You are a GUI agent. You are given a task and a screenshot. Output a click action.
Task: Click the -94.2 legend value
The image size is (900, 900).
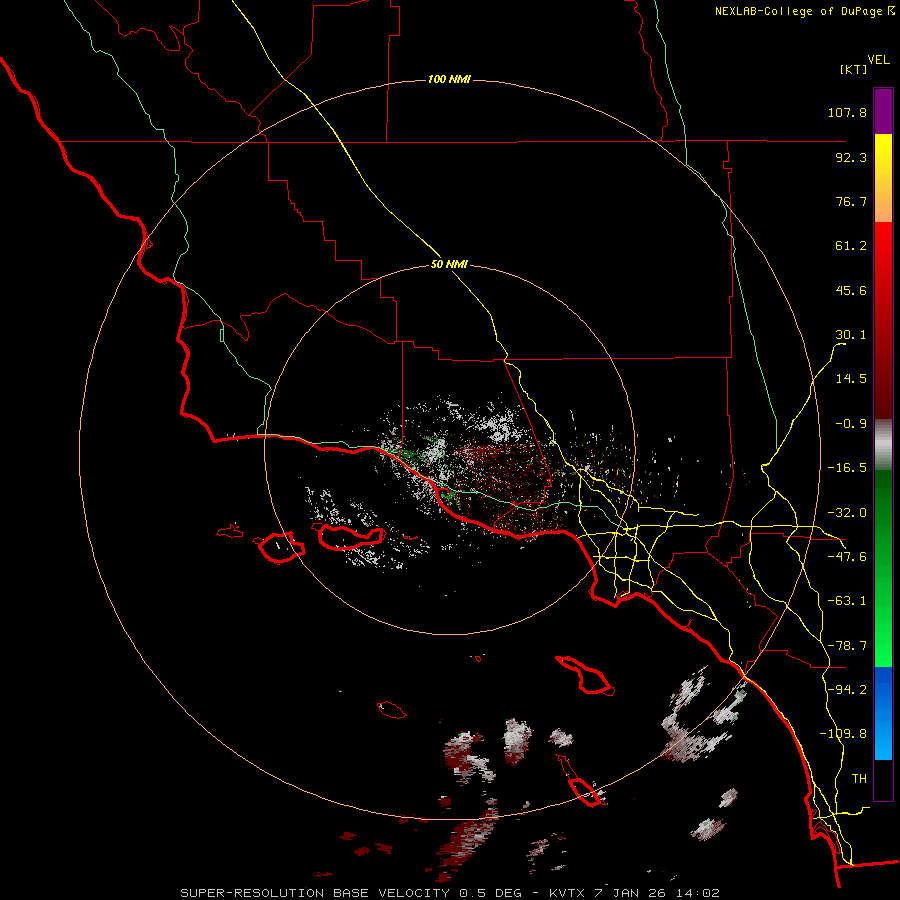point(847,690)
